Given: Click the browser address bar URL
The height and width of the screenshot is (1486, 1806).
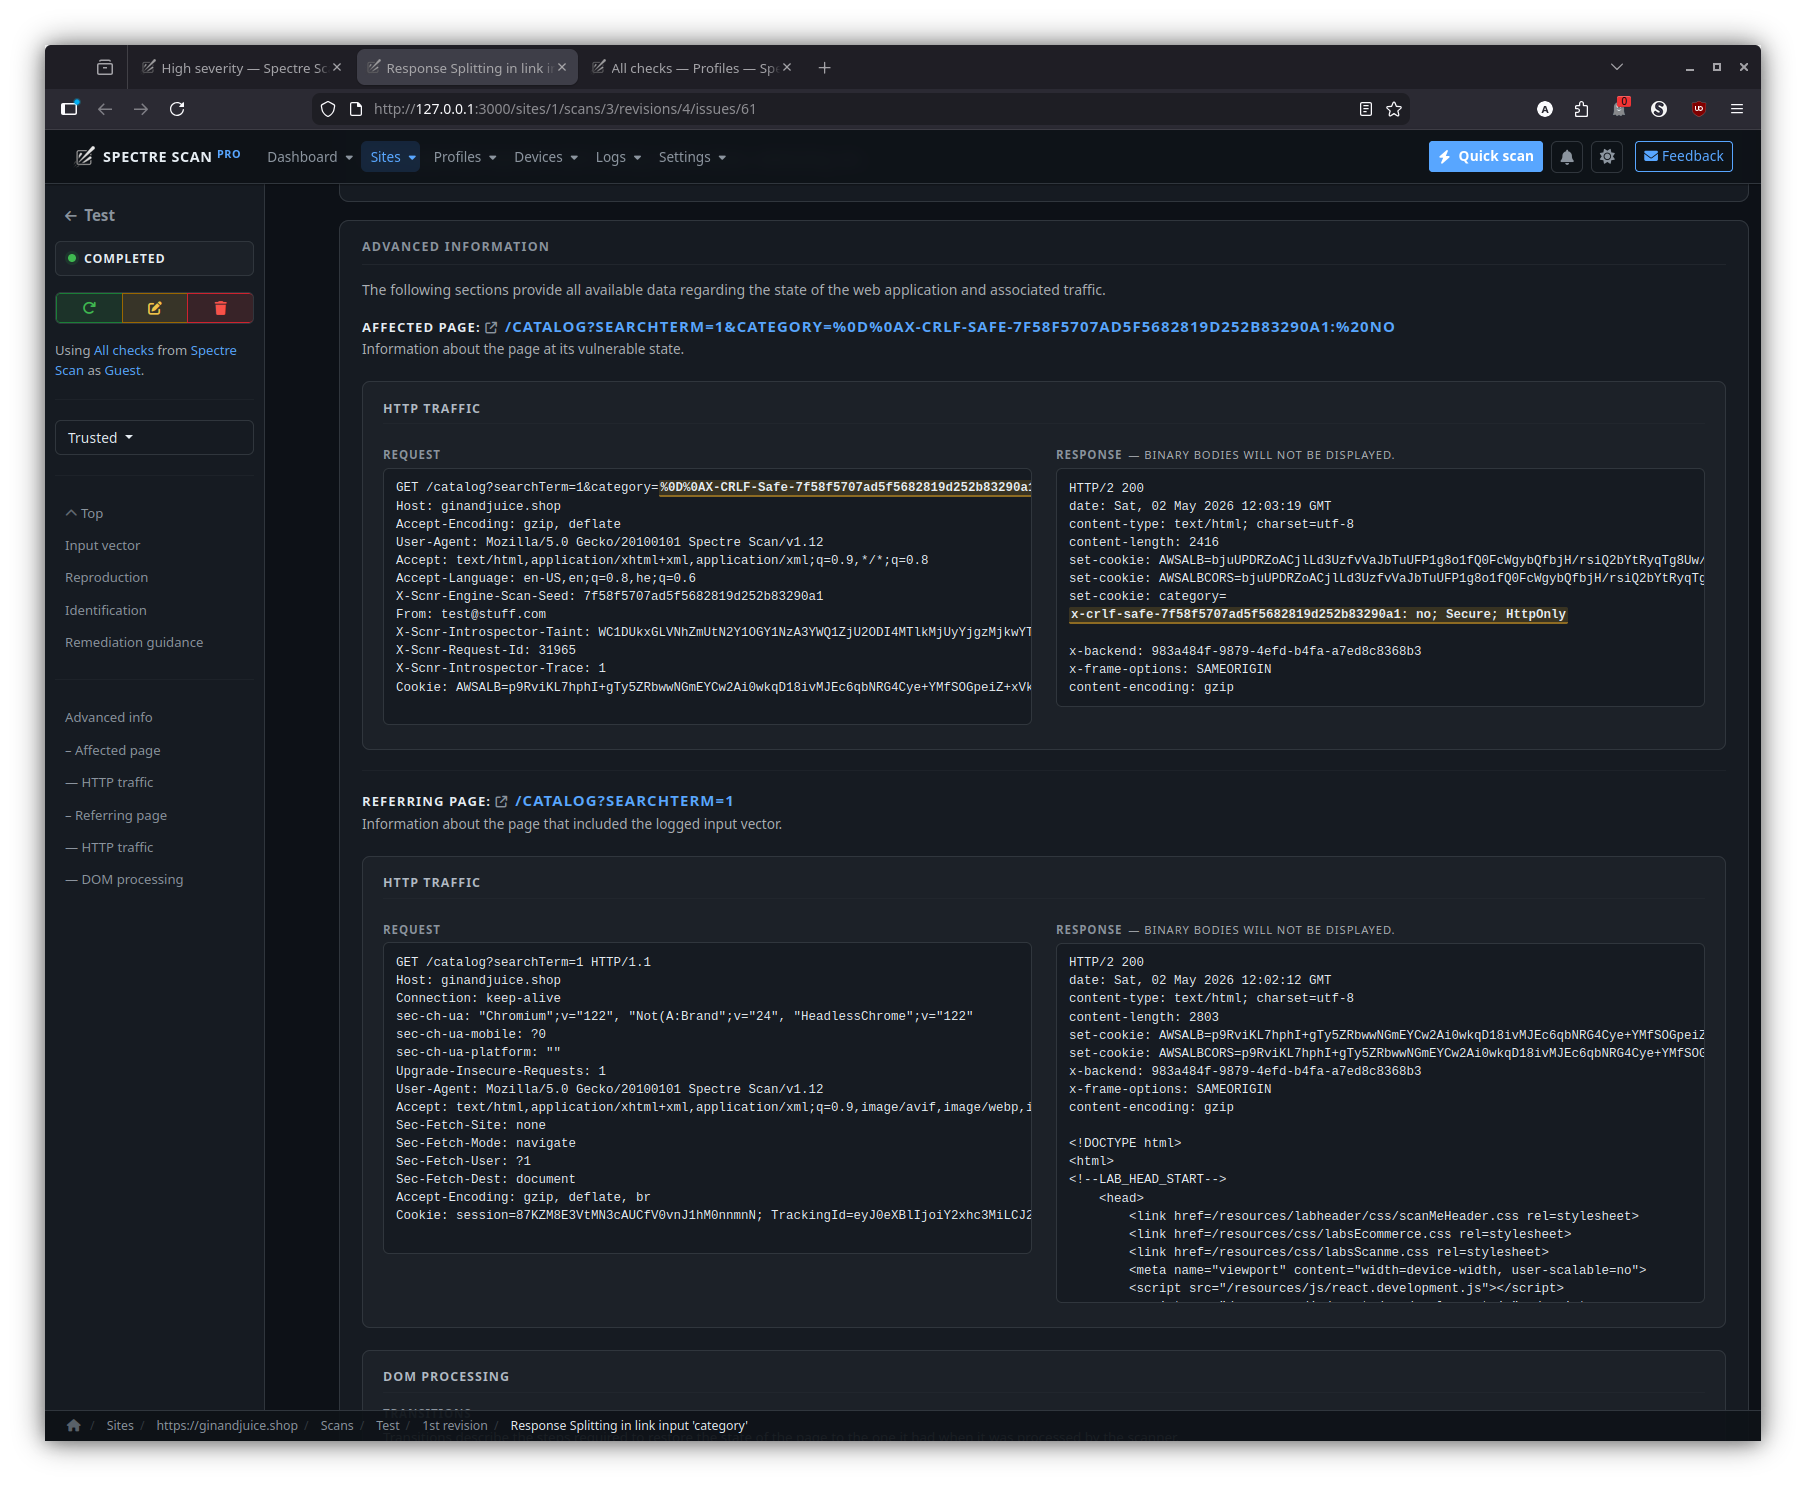Looking at the screenshot, I should click(x=565, y=109).
